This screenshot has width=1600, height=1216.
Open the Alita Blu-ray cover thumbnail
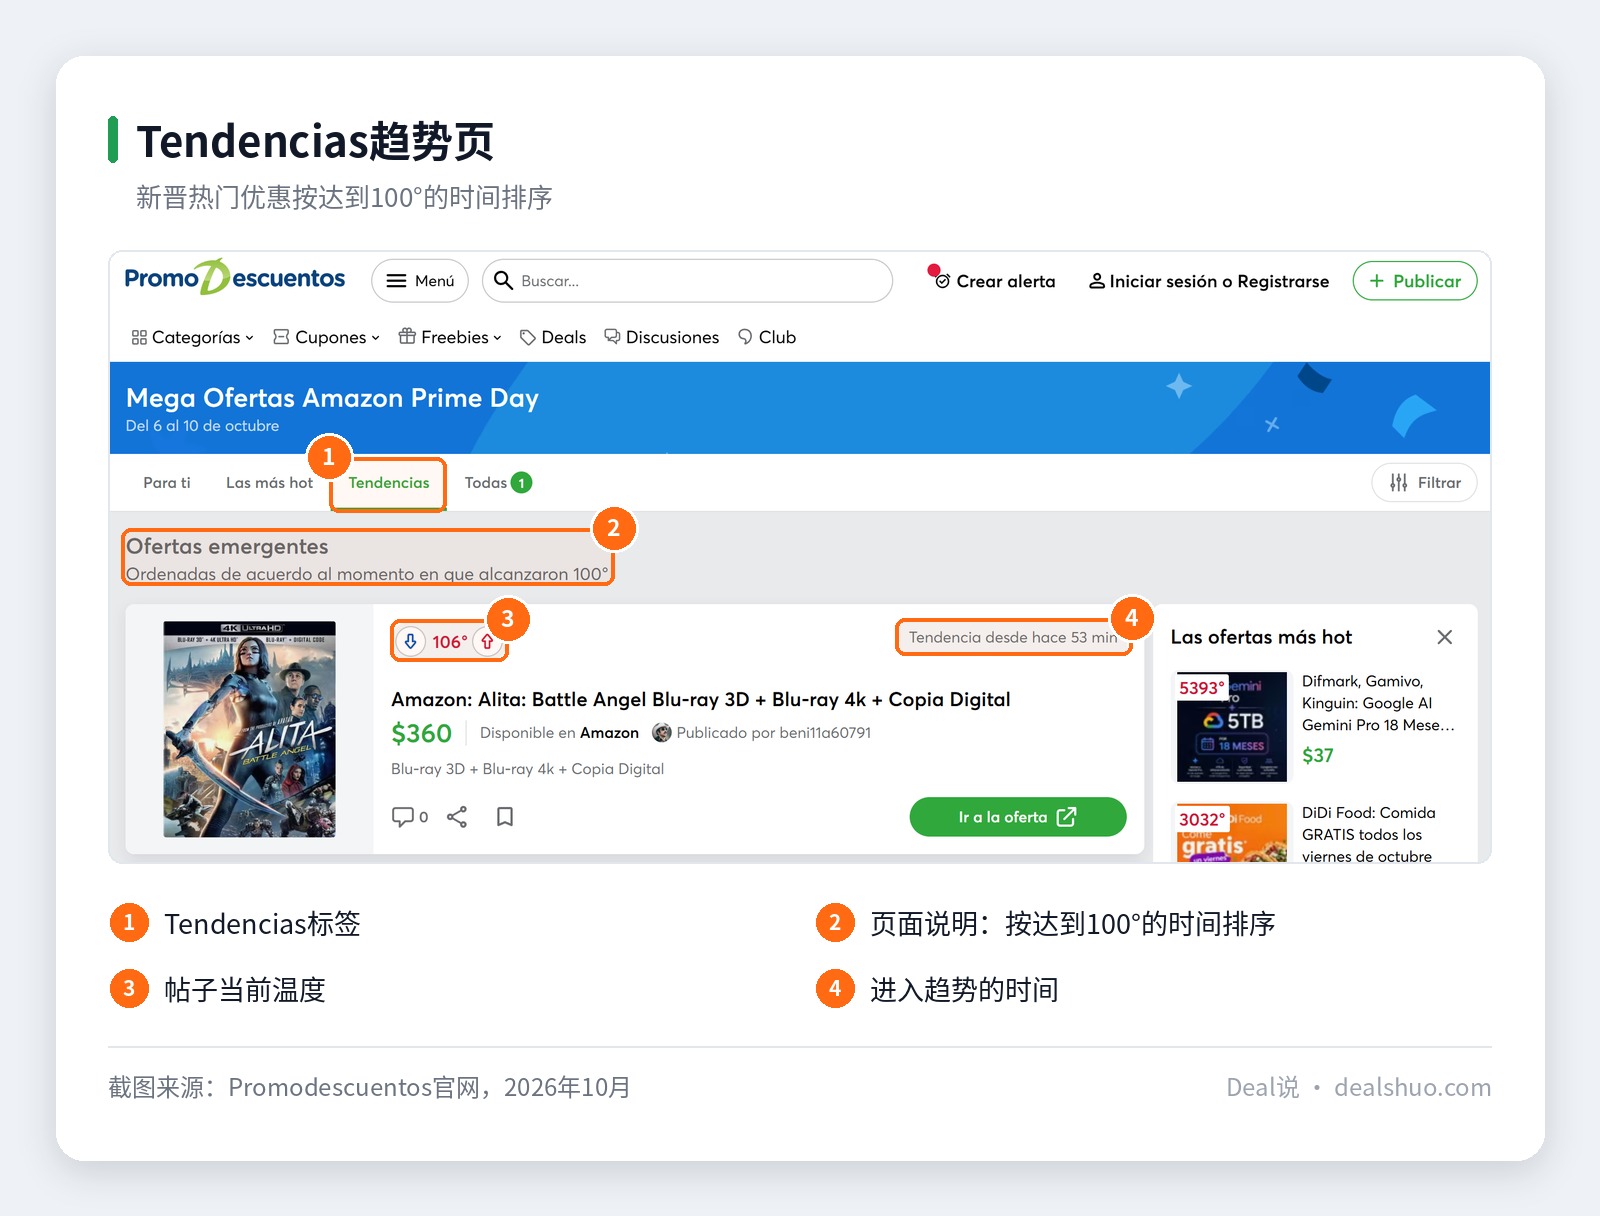[250, 729]
